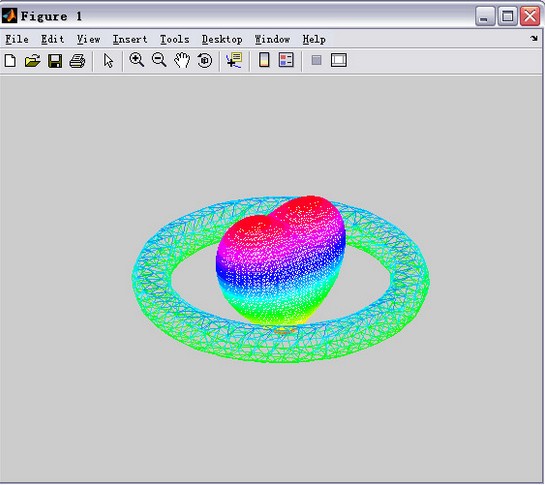545x485 pixels.
Task: Open the File menu
Action: click(17, 39)
